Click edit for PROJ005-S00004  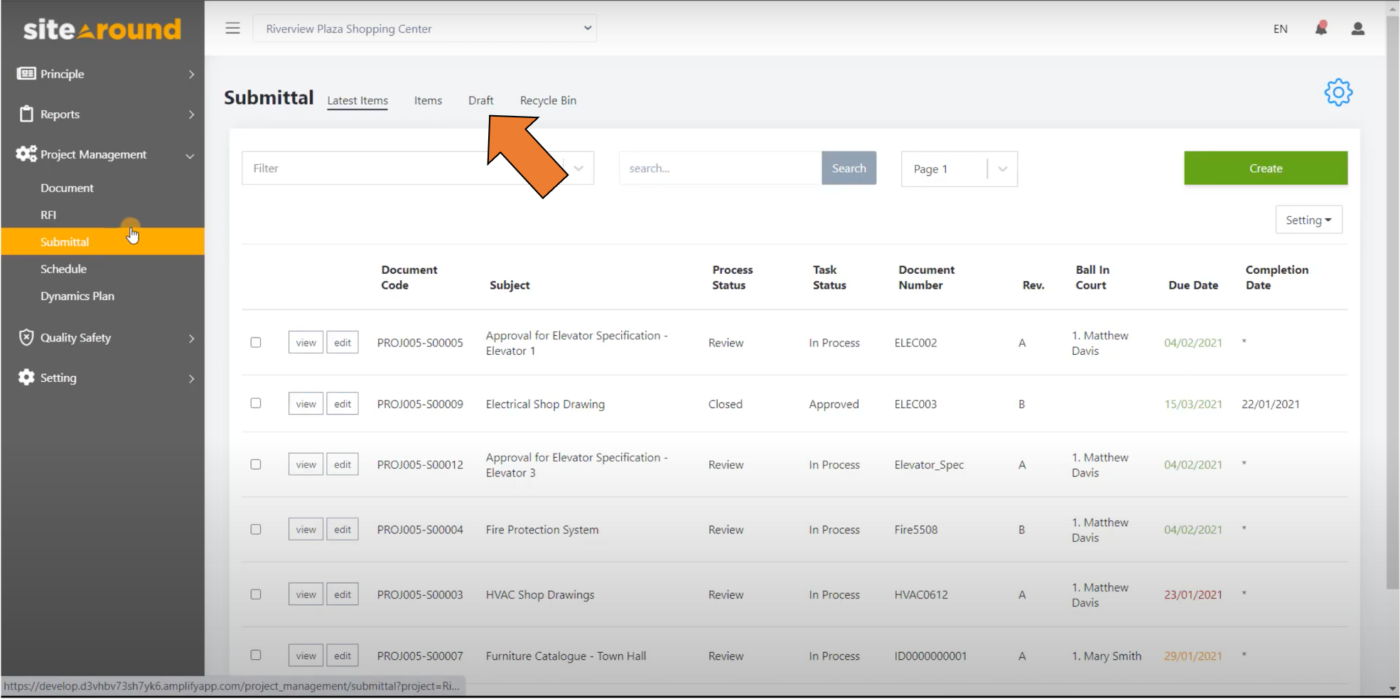coord(342,530)
